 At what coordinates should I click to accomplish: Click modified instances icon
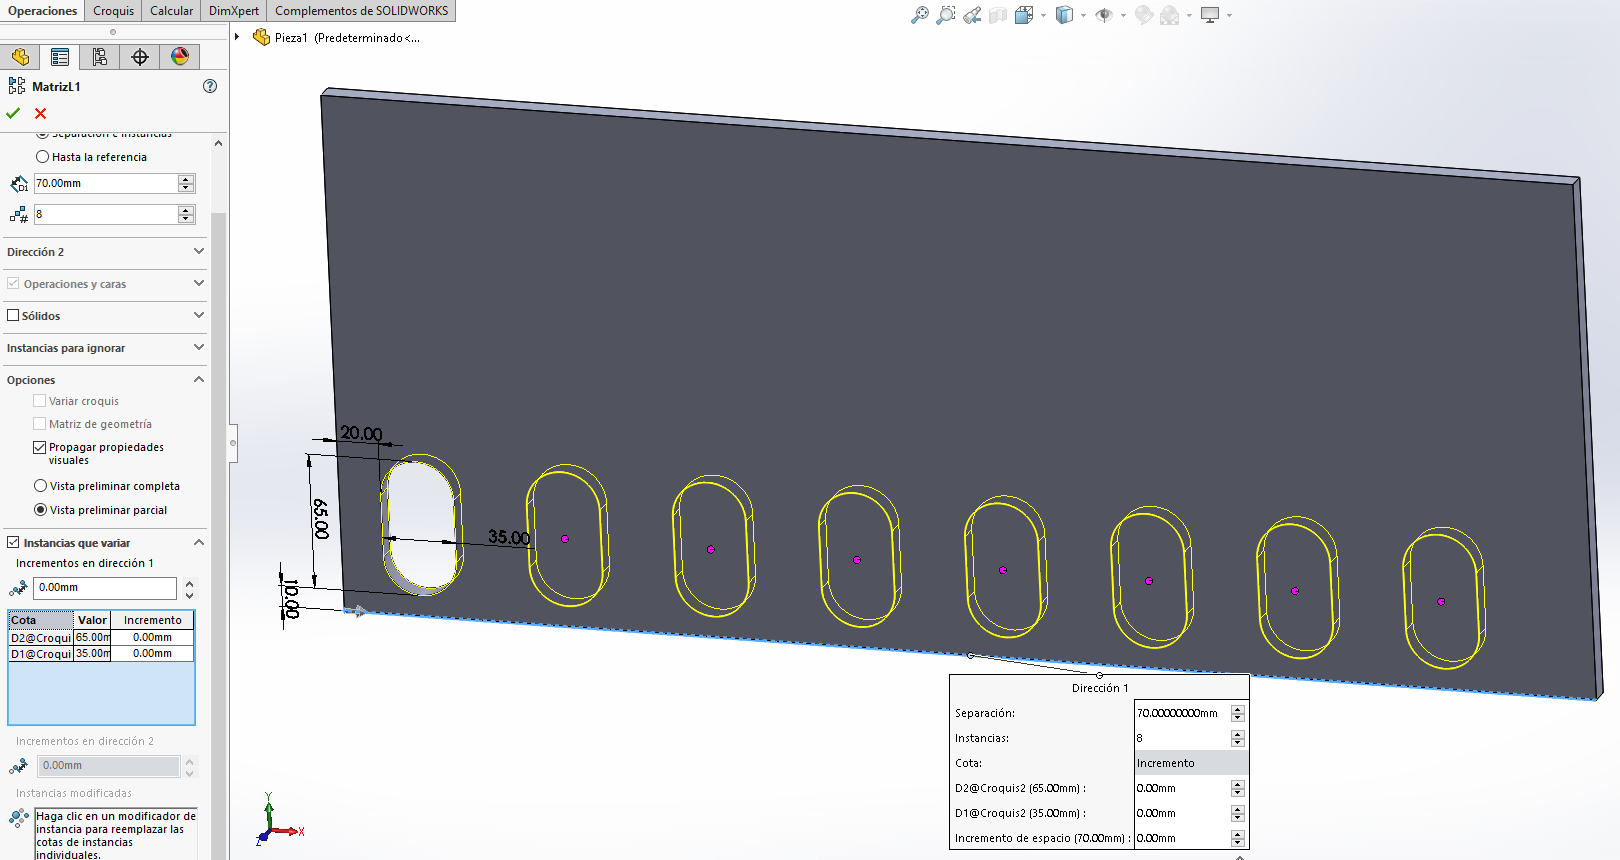tap(18, 817)
